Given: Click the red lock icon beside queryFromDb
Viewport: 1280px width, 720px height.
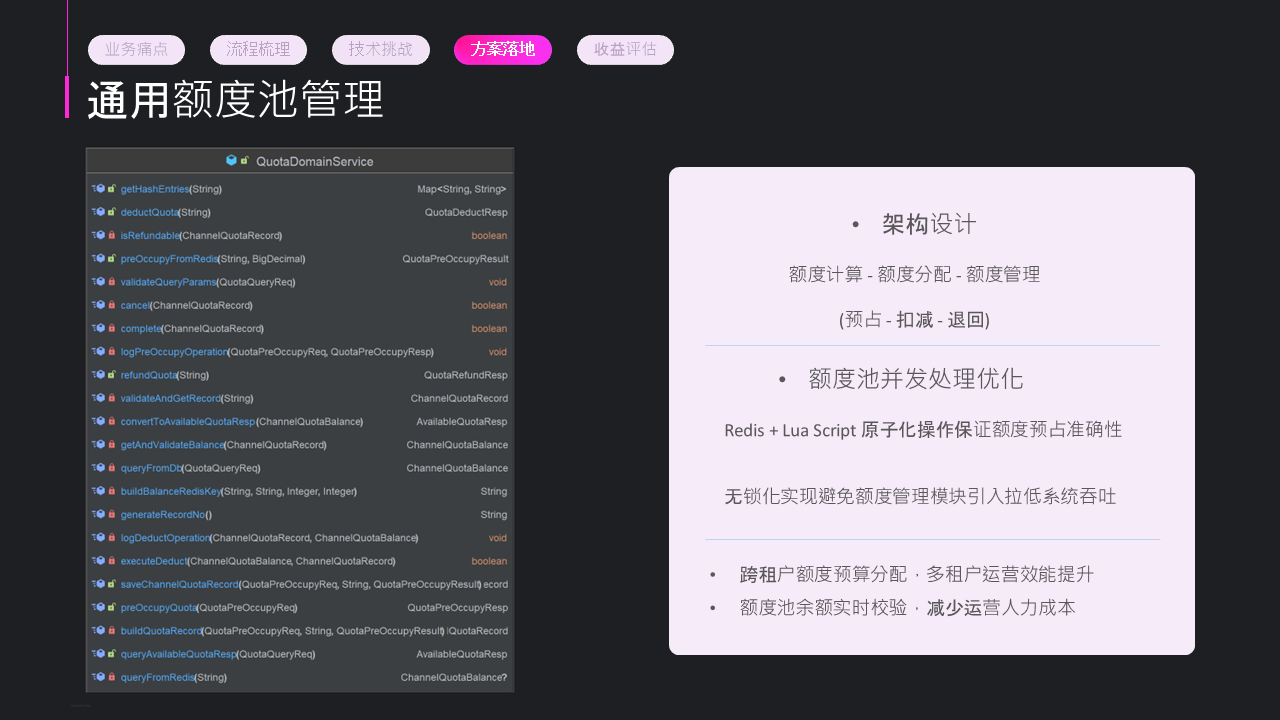Looking at the screenshot, I should point(112,468).
